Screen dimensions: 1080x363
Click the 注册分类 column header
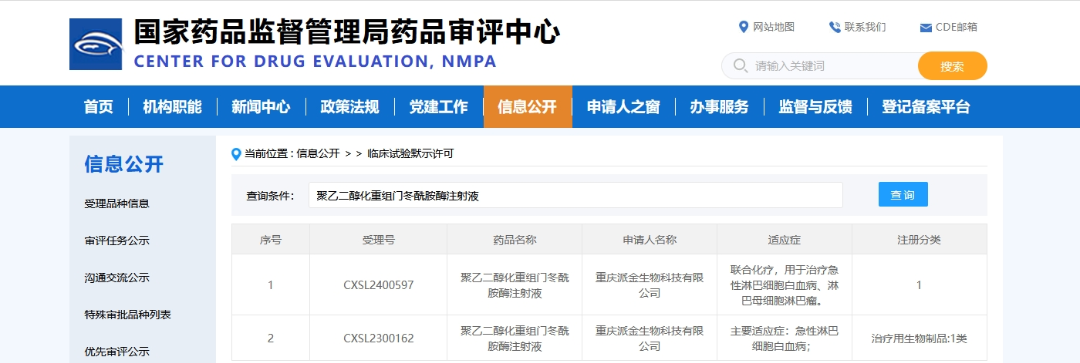(x=919, y=240)
